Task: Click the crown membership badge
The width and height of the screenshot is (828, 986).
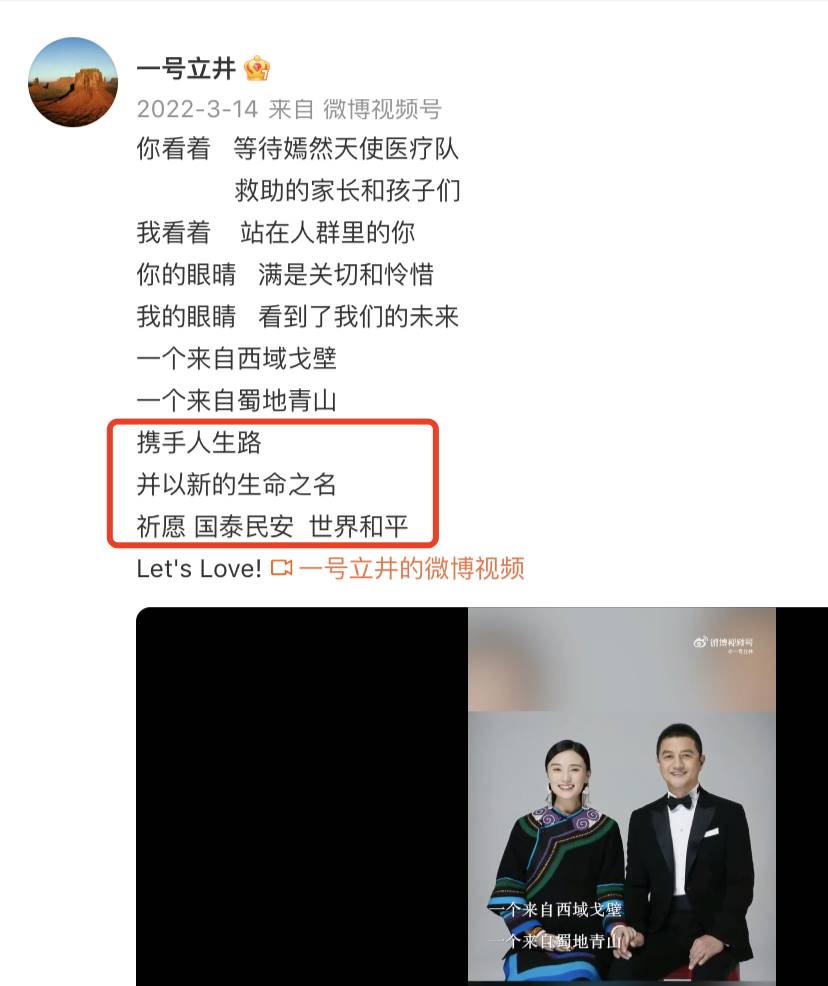Action: pos(257,68)
